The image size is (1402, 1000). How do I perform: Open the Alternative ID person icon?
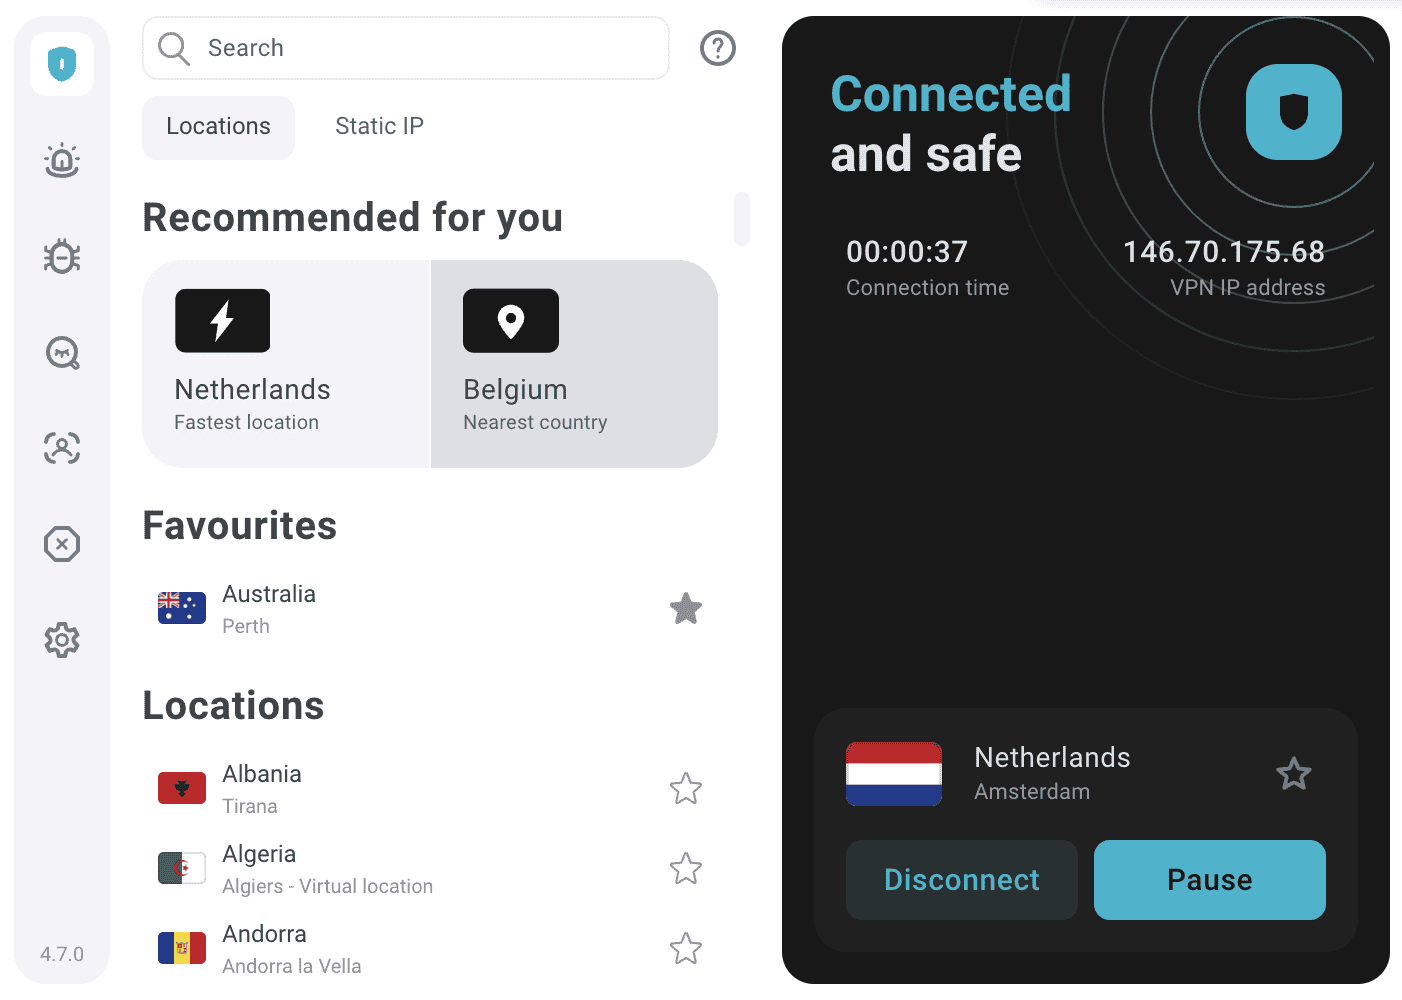62,448
